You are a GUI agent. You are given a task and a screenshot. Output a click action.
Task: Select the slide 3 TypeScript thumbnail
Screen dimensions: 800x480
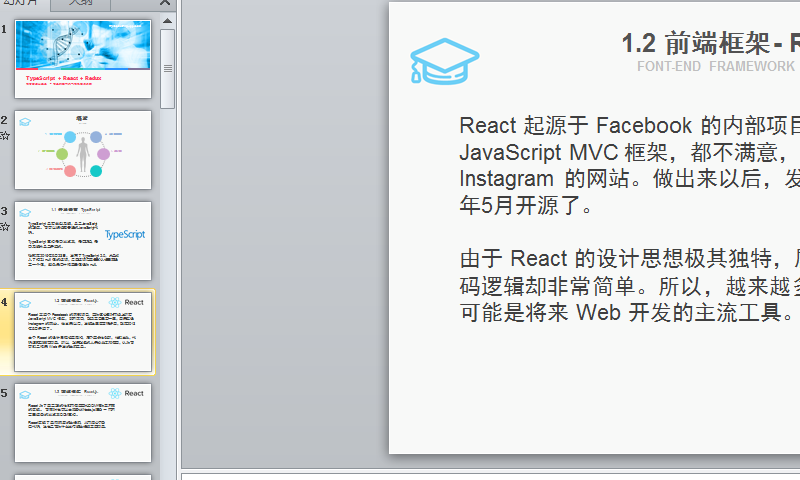pyautogui.click(x=83, y=241)
